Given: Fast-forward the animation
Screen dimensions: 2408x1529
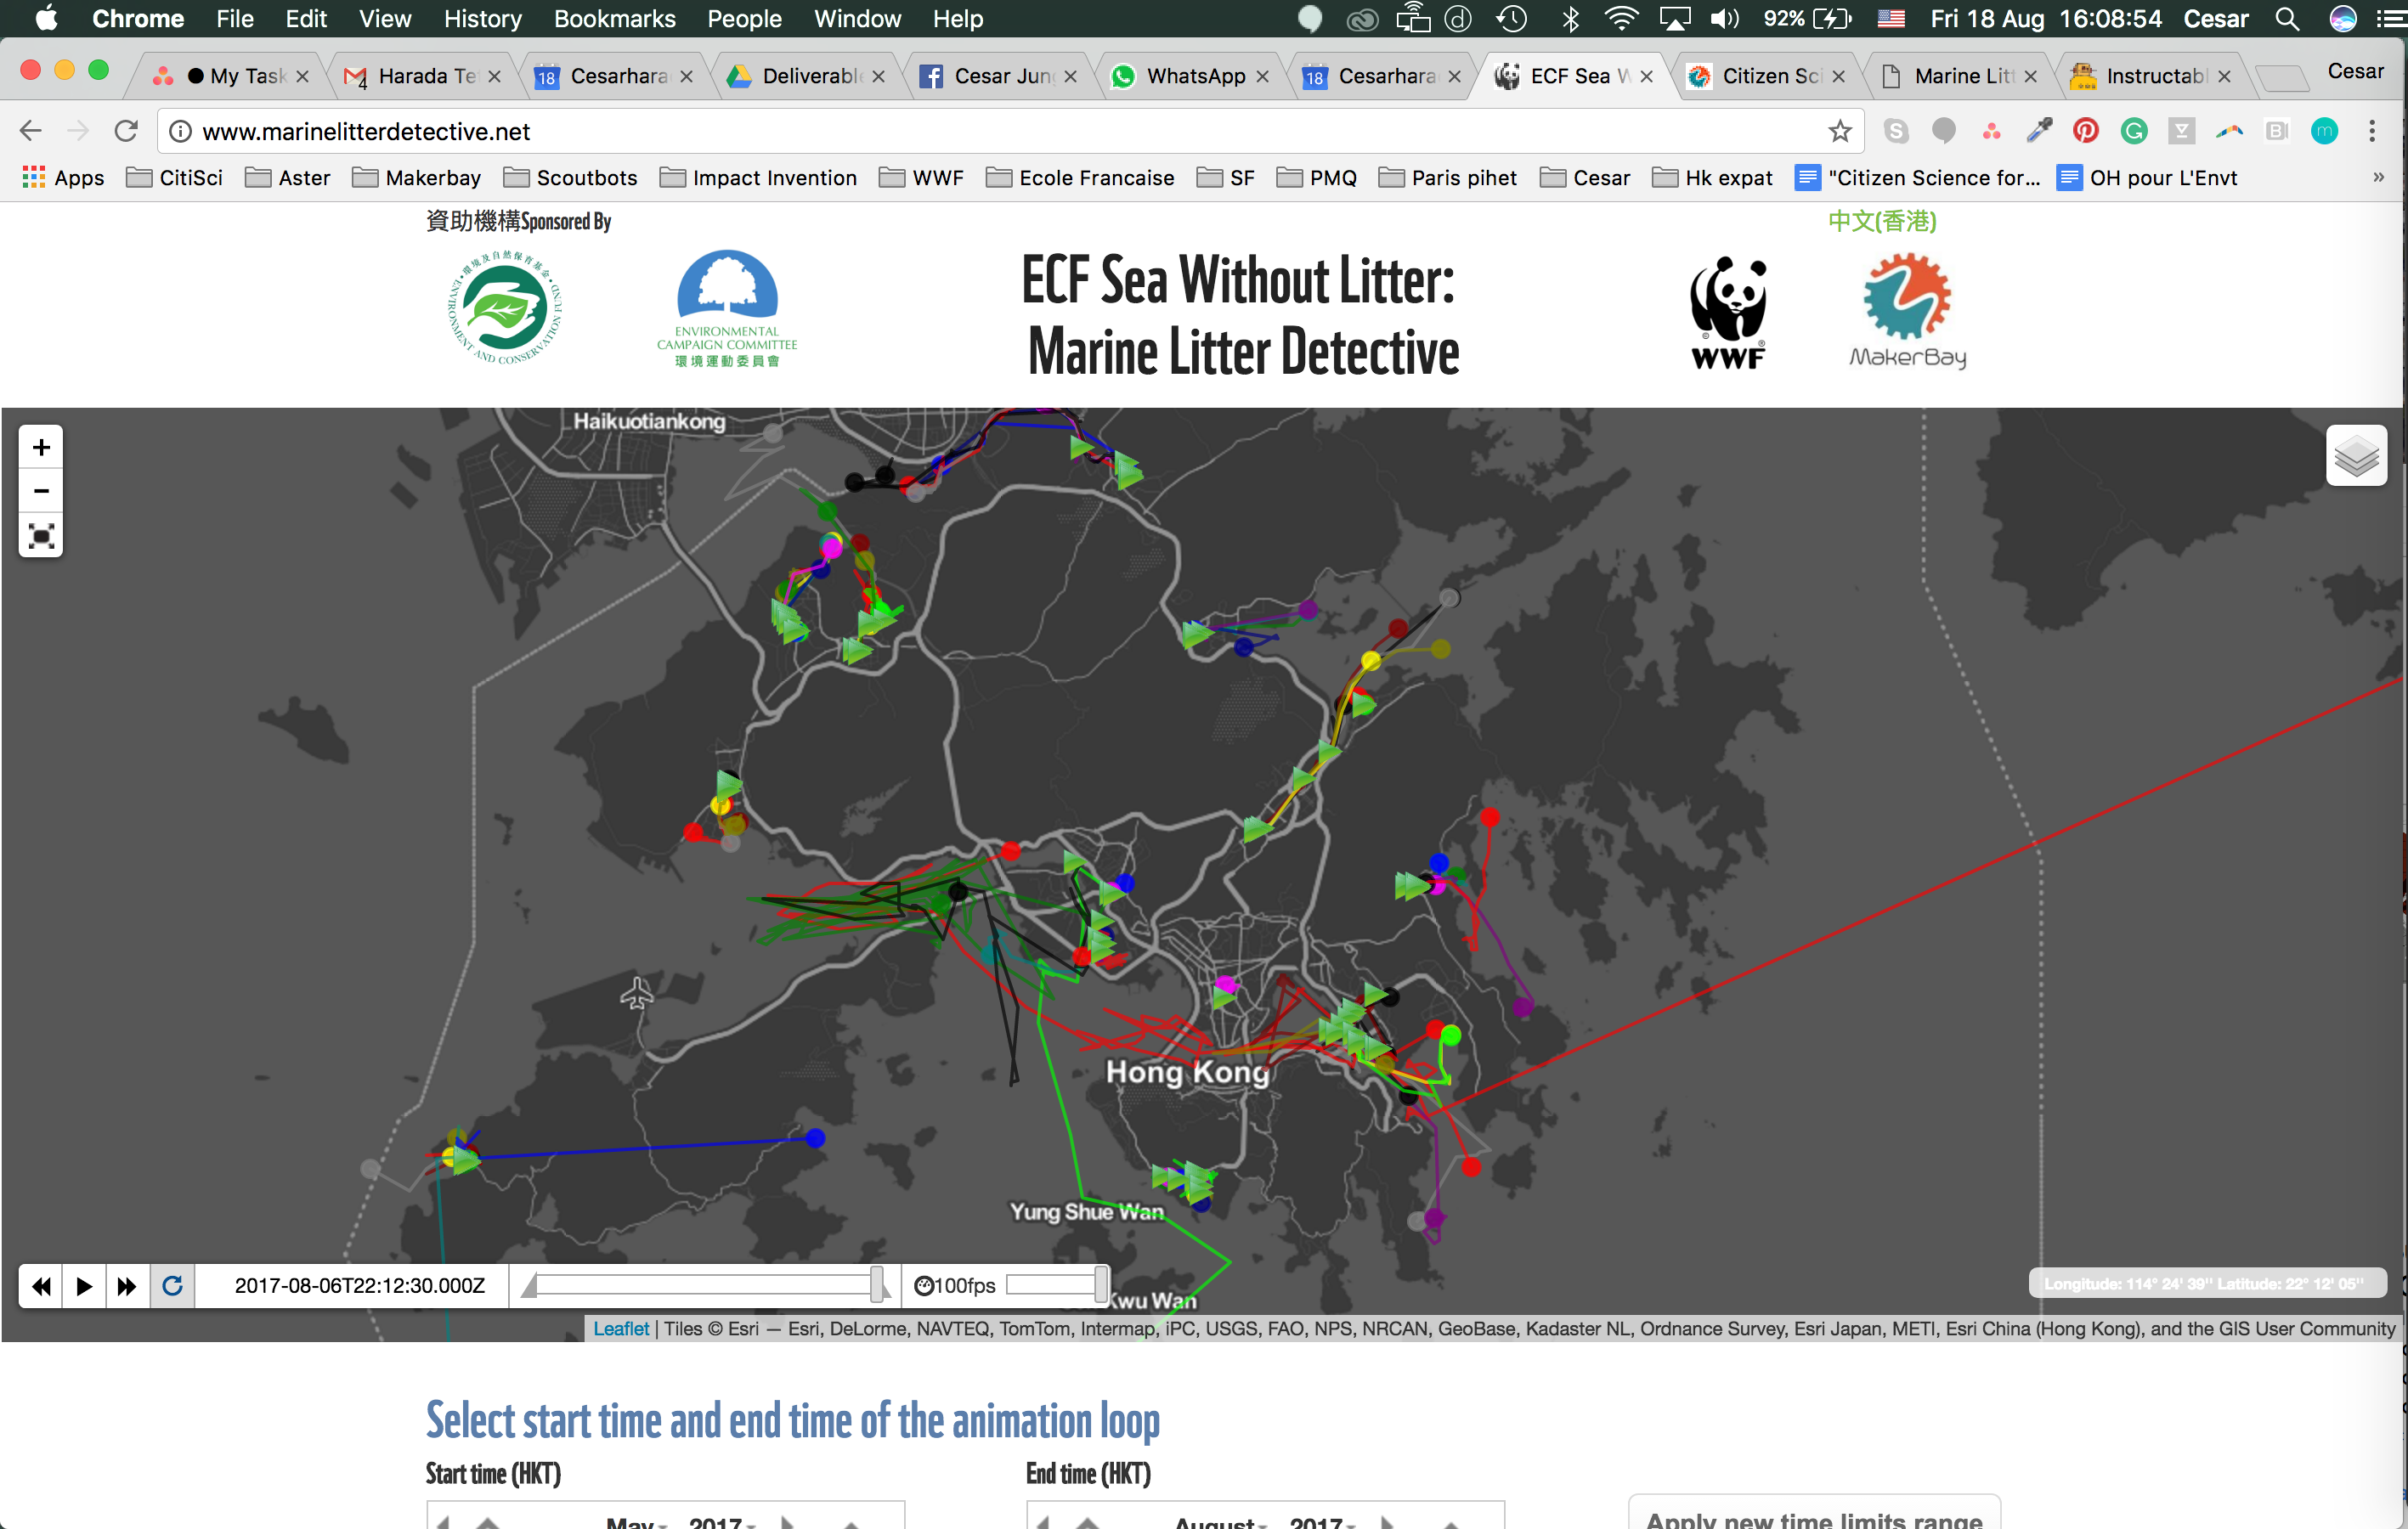Looking at the screenshot, I should coord(127,1286).
